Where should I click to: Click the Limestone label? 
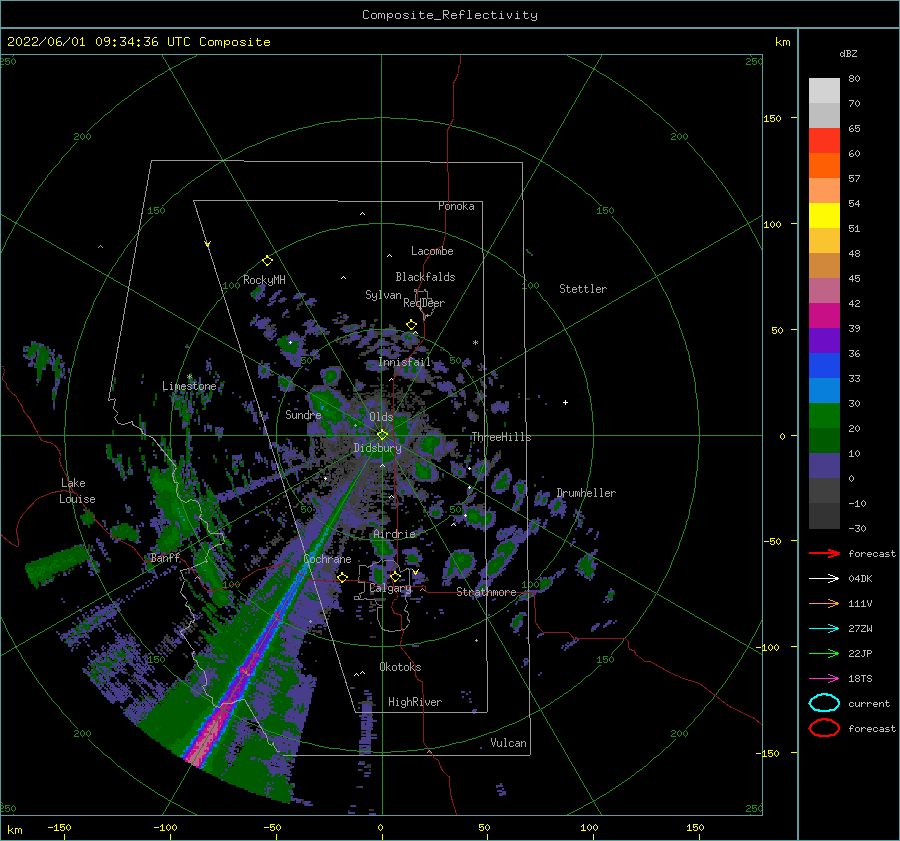[189, 386]
